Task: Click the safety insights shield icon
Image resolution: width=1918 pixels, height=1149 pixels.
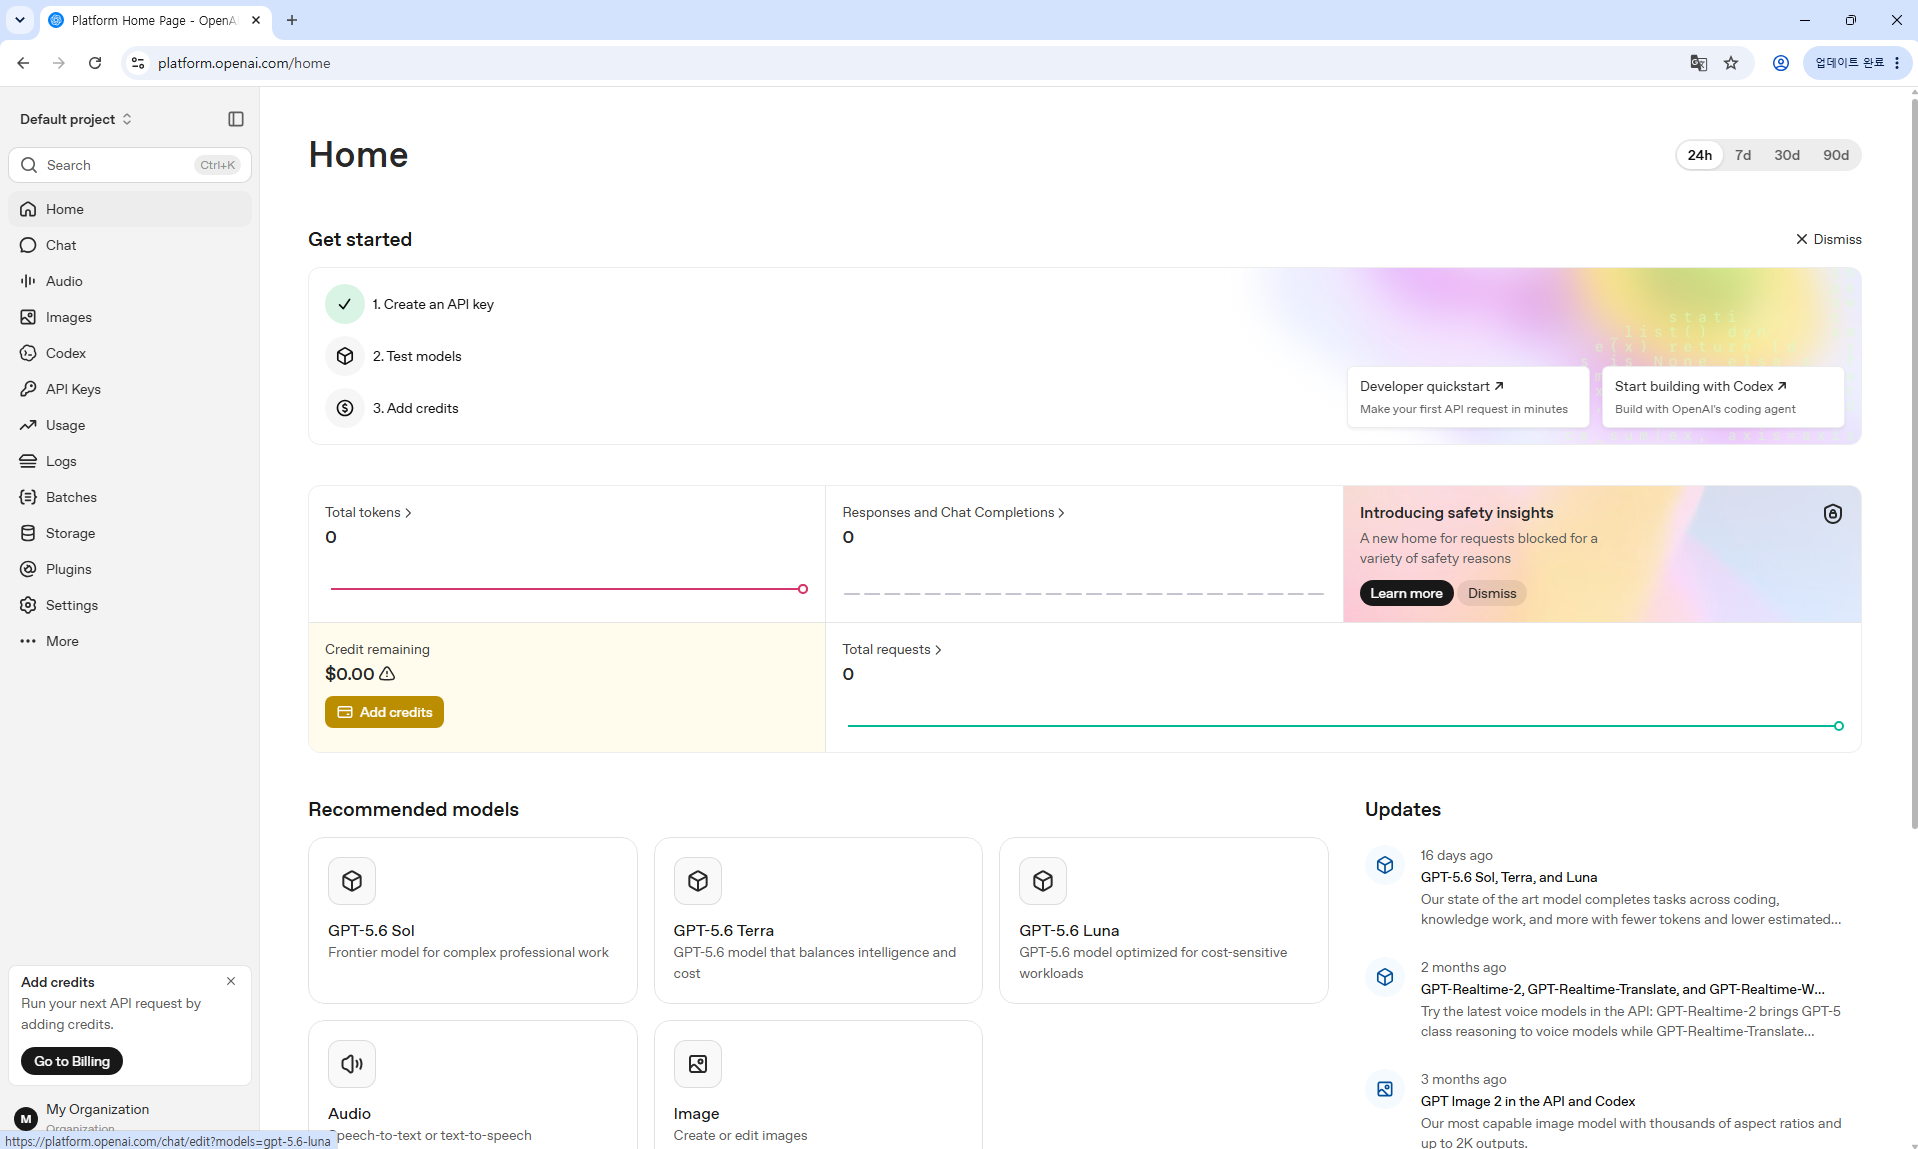Action: [x=1833, y=514]
